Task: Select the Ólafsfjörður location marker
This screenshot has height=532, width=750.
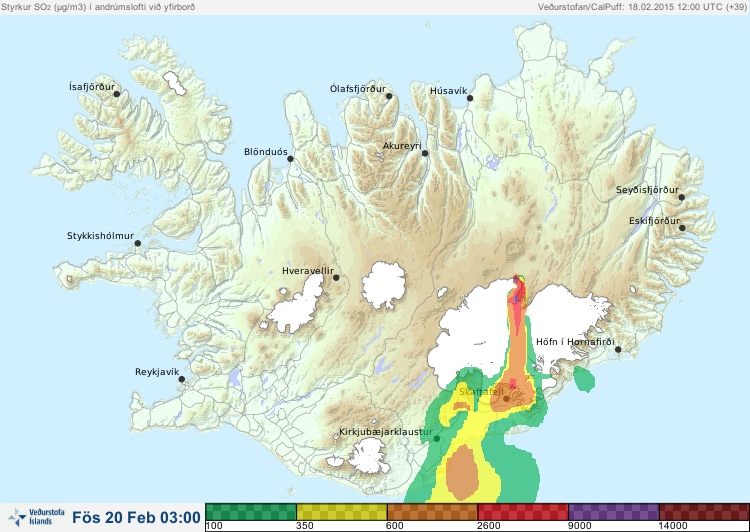Action: tap(389, 96)
